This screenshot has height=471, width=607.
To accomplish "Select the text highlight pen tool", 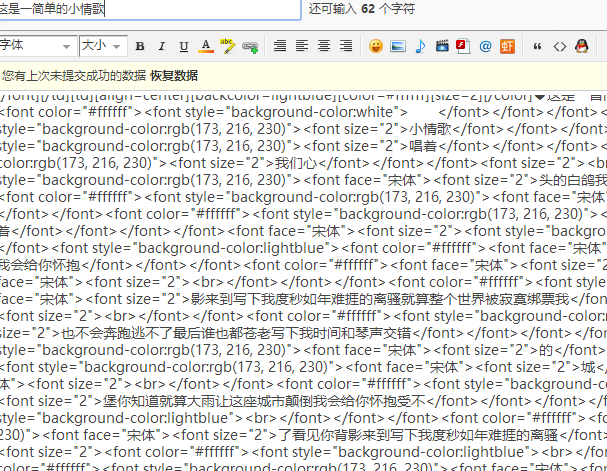I will tap(228, 46).
